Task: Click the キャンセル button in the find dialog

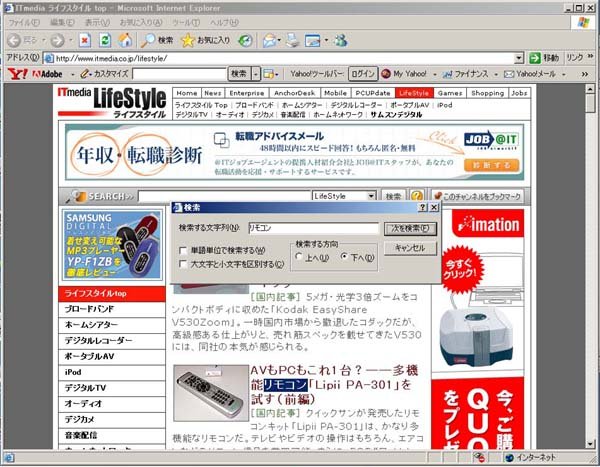Action: pos(410,248)
